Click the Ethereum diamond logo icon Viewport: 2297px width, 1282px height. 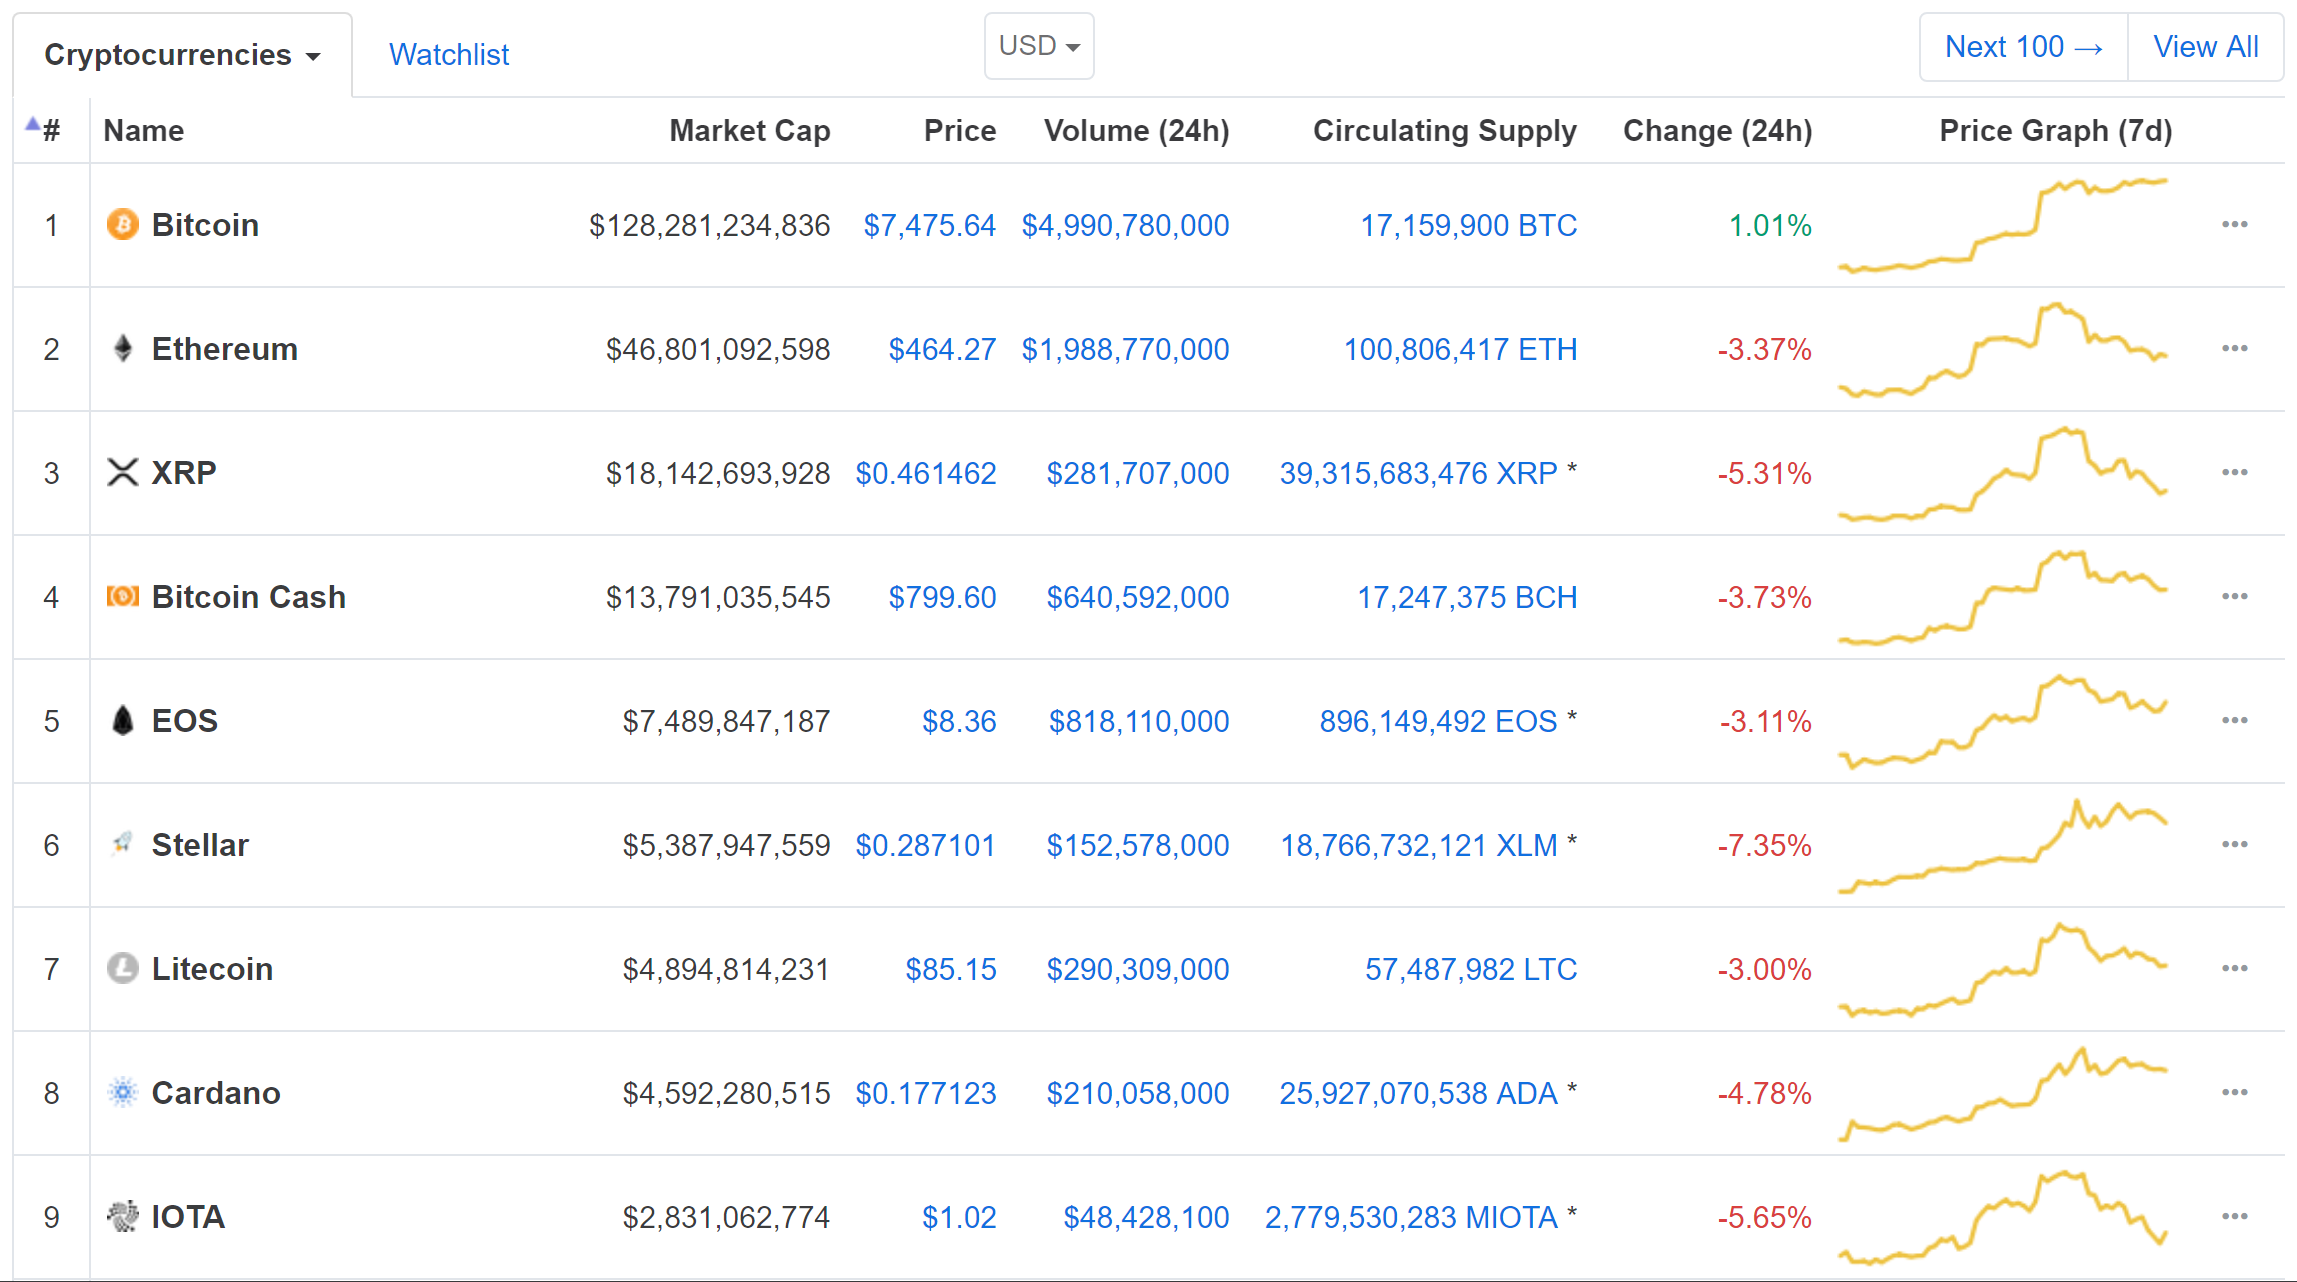click(x=123, y=348)
